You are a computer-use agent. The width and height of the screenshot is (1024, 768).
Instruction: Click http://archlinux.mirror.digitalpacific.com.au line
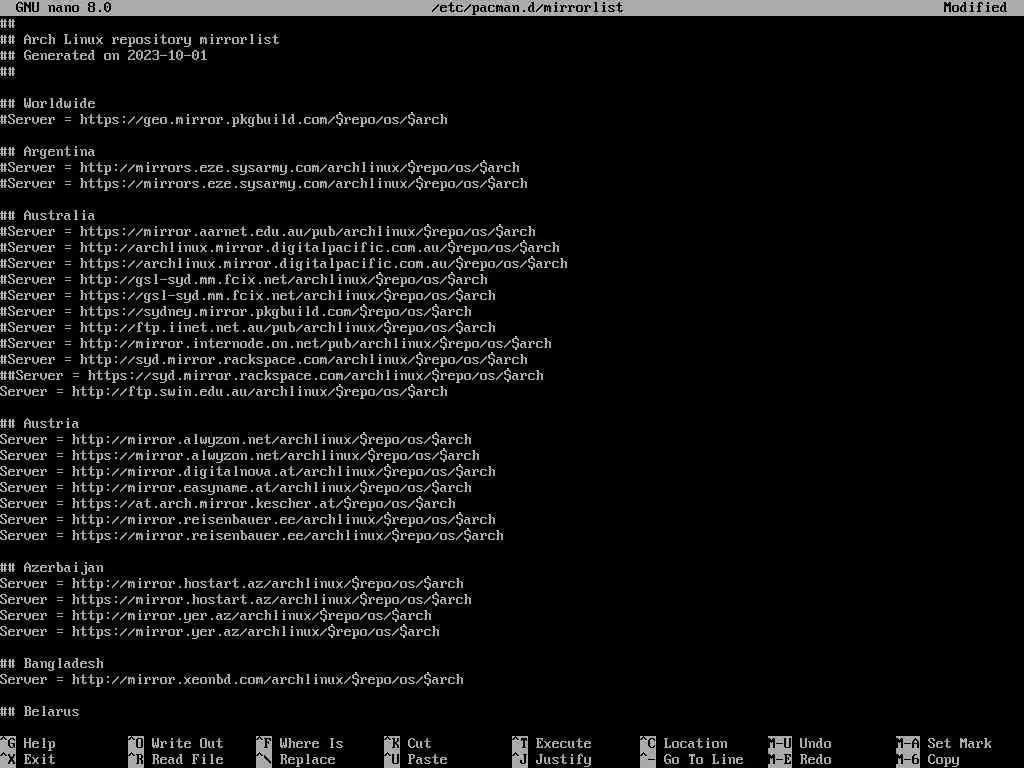point(280,248)
